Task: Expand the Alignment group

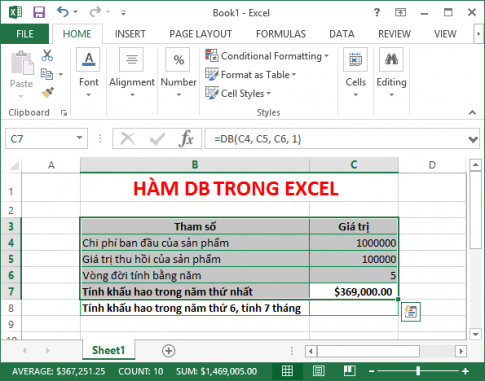Action: pos(132,73)
